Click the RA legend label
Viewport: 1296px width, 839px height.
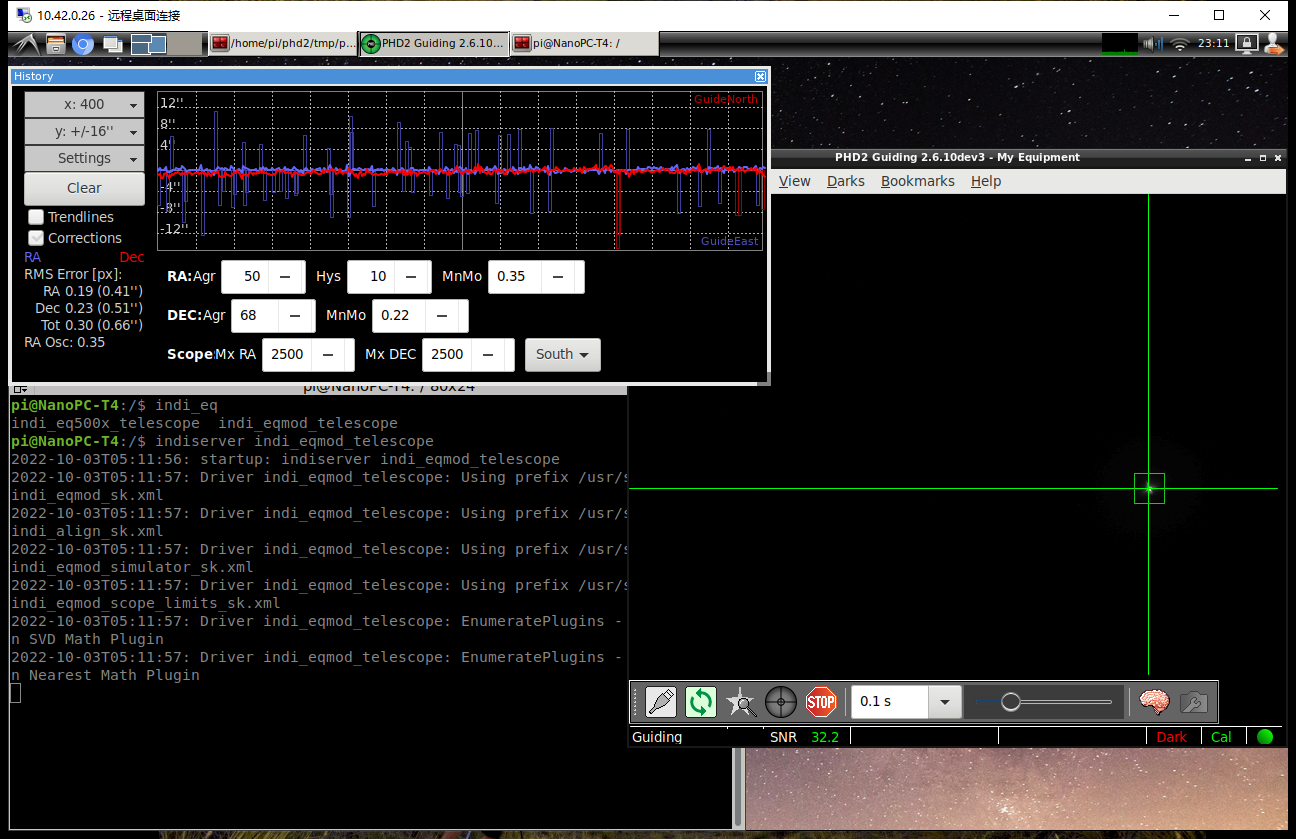click(x=33, y=257)
